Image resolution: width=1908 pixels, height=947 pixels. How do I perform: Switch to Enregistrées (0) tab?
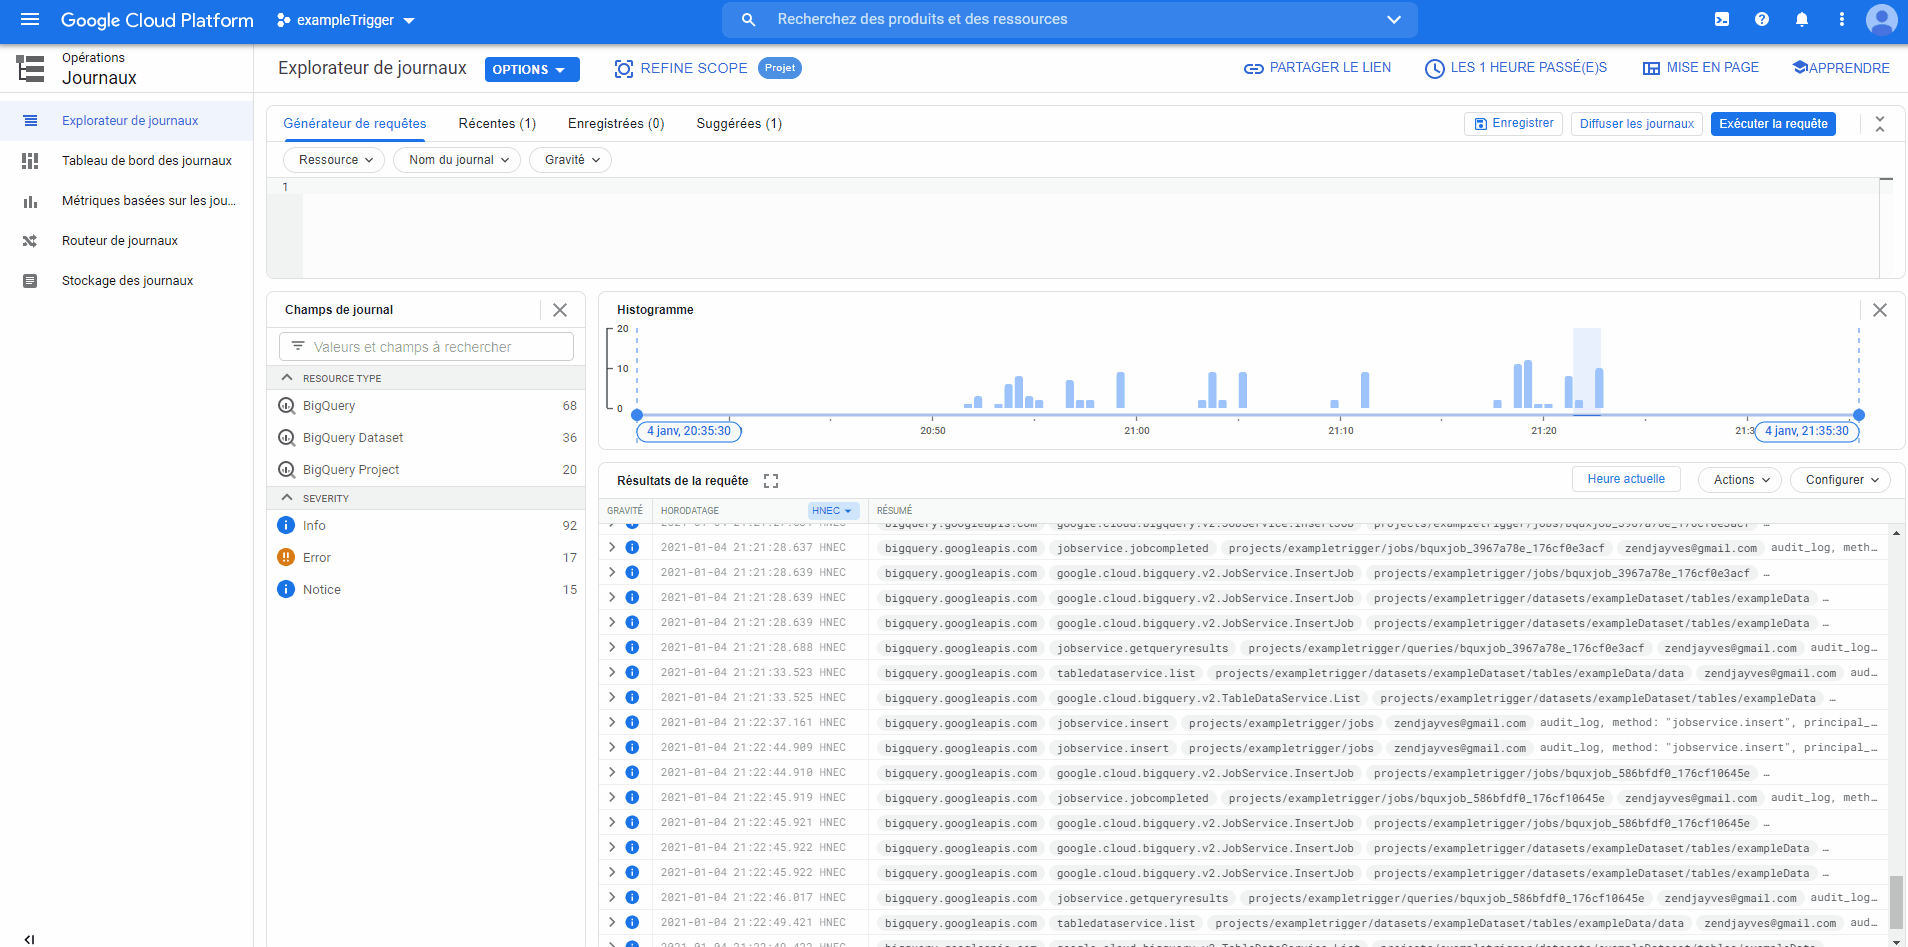pyautogui.click(x=616, y=123)
